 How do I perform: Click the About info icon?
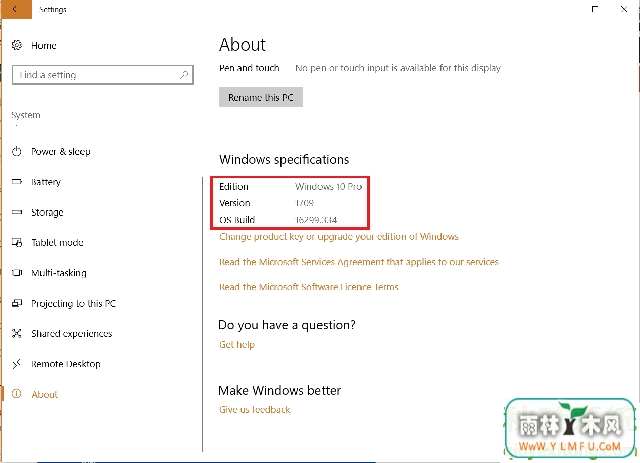tap(17, 394)
